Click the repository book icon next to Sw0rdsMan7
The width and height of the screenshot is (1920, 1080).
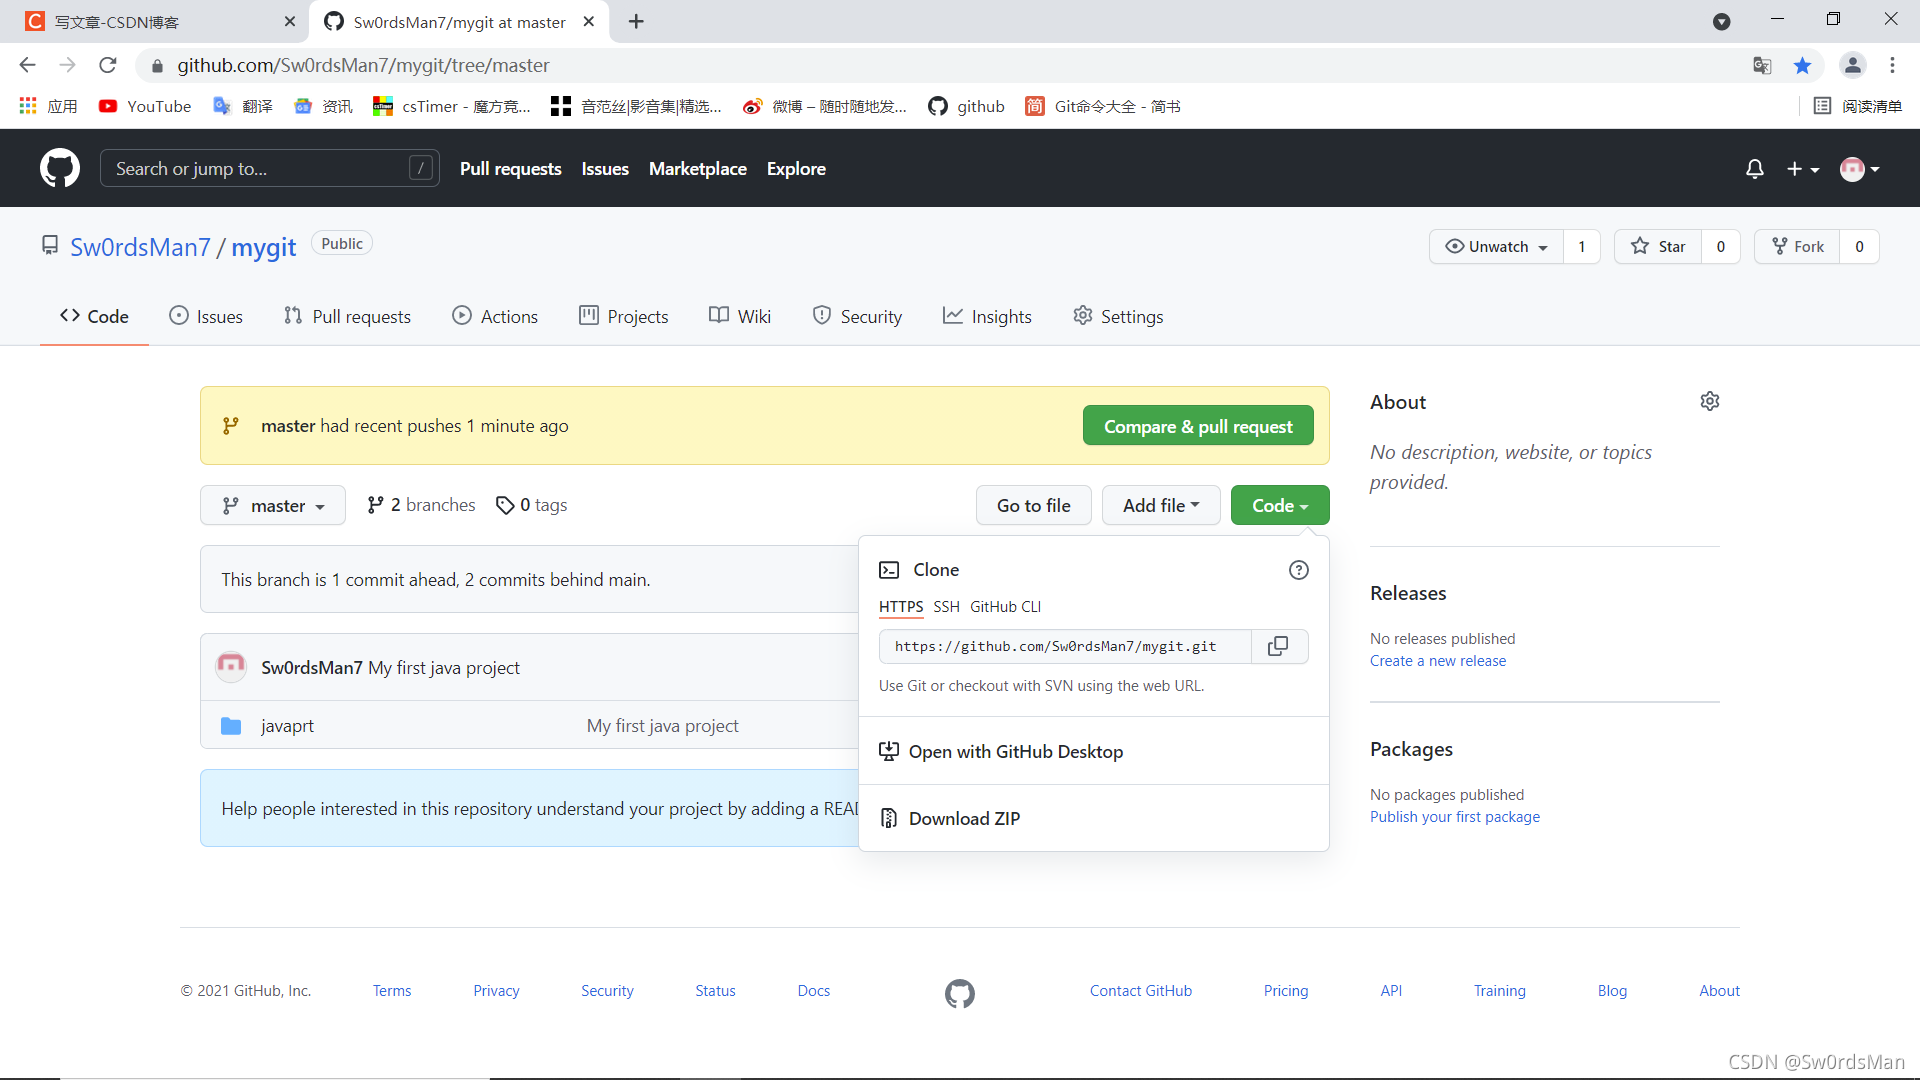(x=50, y=245)
